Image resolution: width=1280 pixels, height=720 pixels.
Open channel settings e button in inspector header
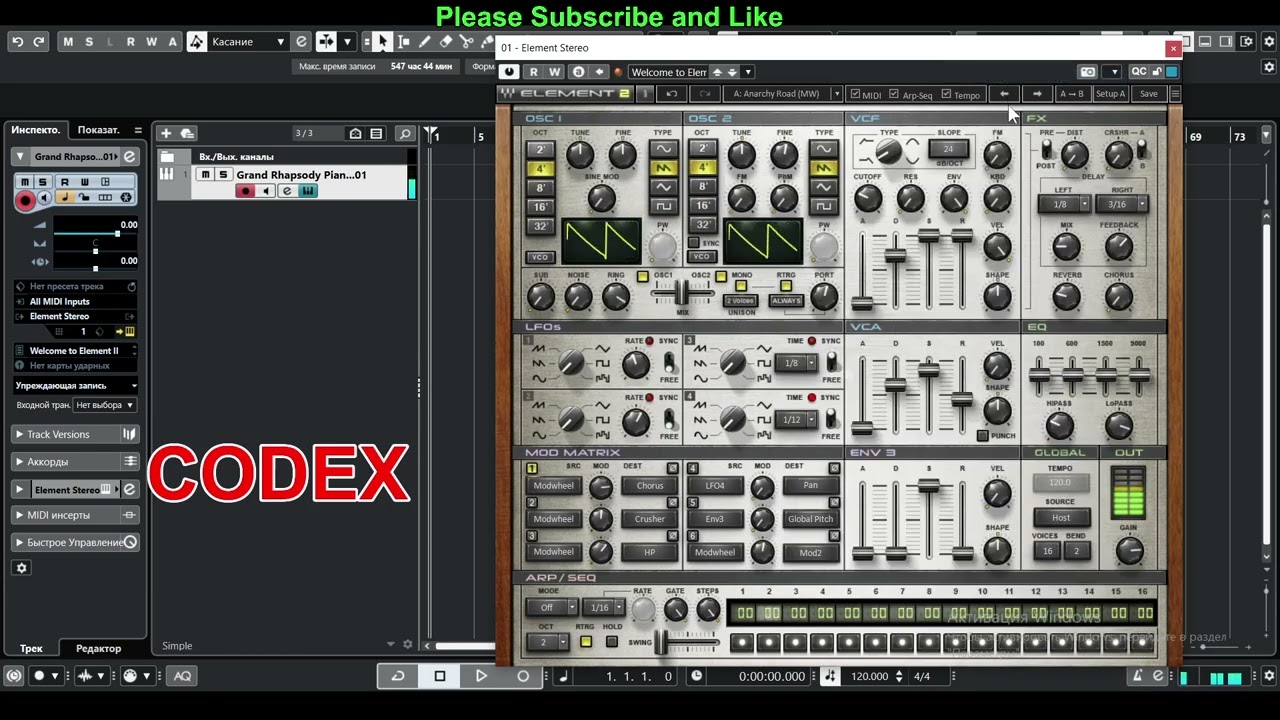129,156
